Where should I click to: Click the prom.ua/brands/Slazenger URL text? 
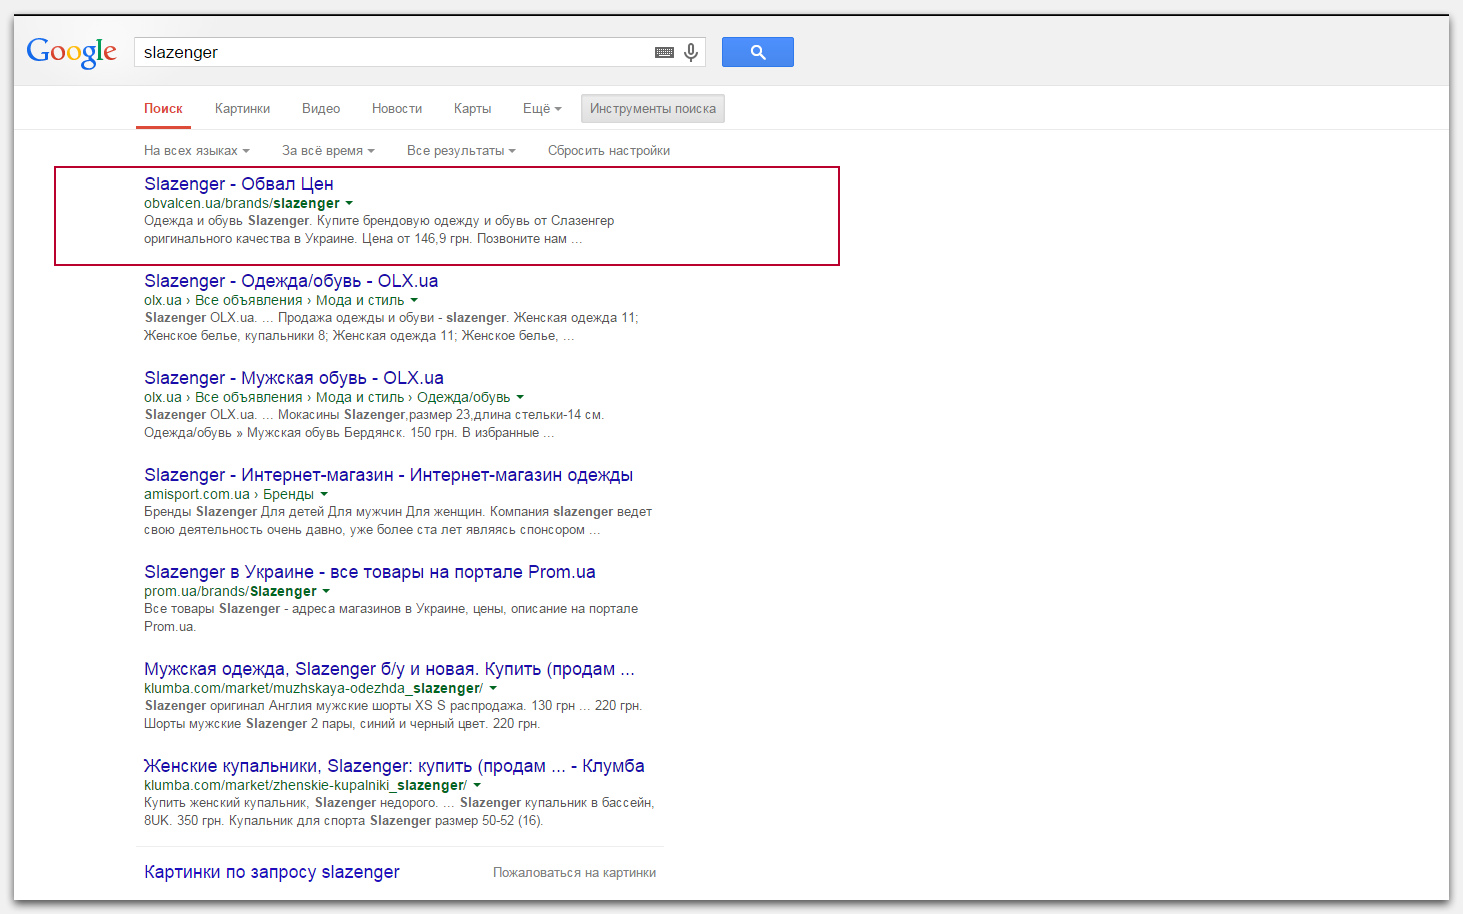pos(230,591)
